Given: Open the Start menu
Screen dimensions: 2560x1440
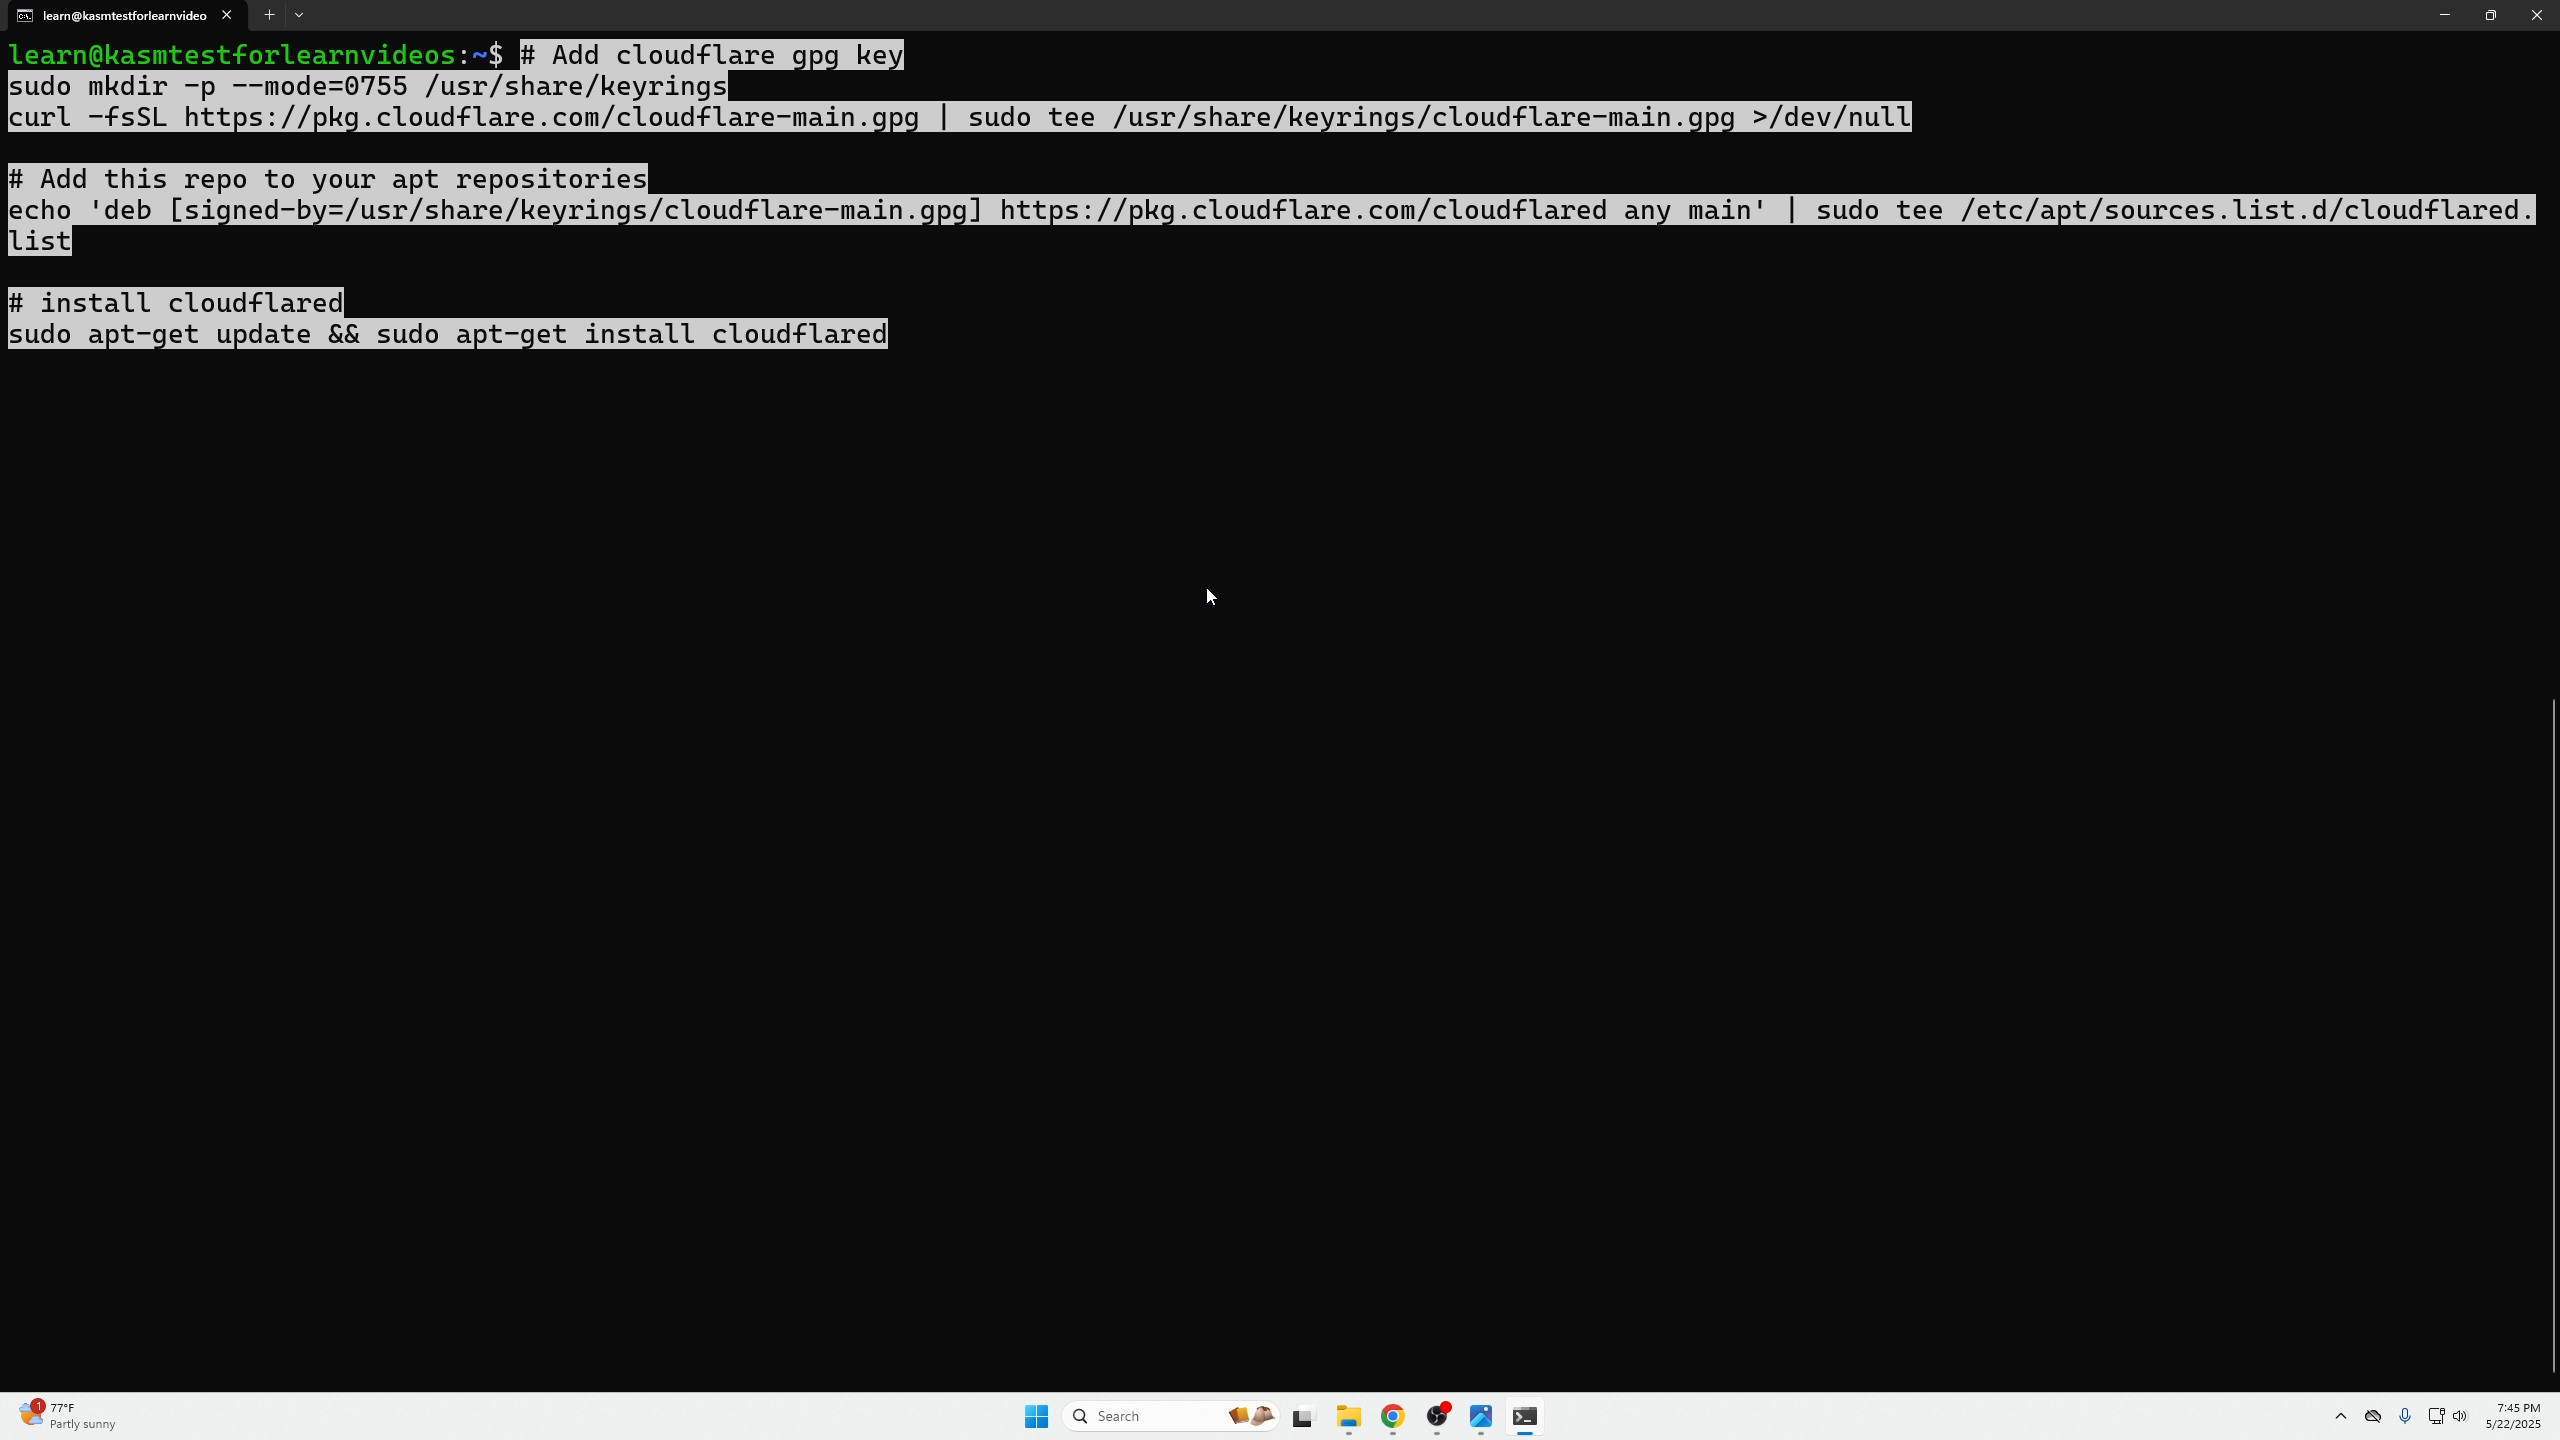Looking at the screenshot, I should tap(1035, 1416).
